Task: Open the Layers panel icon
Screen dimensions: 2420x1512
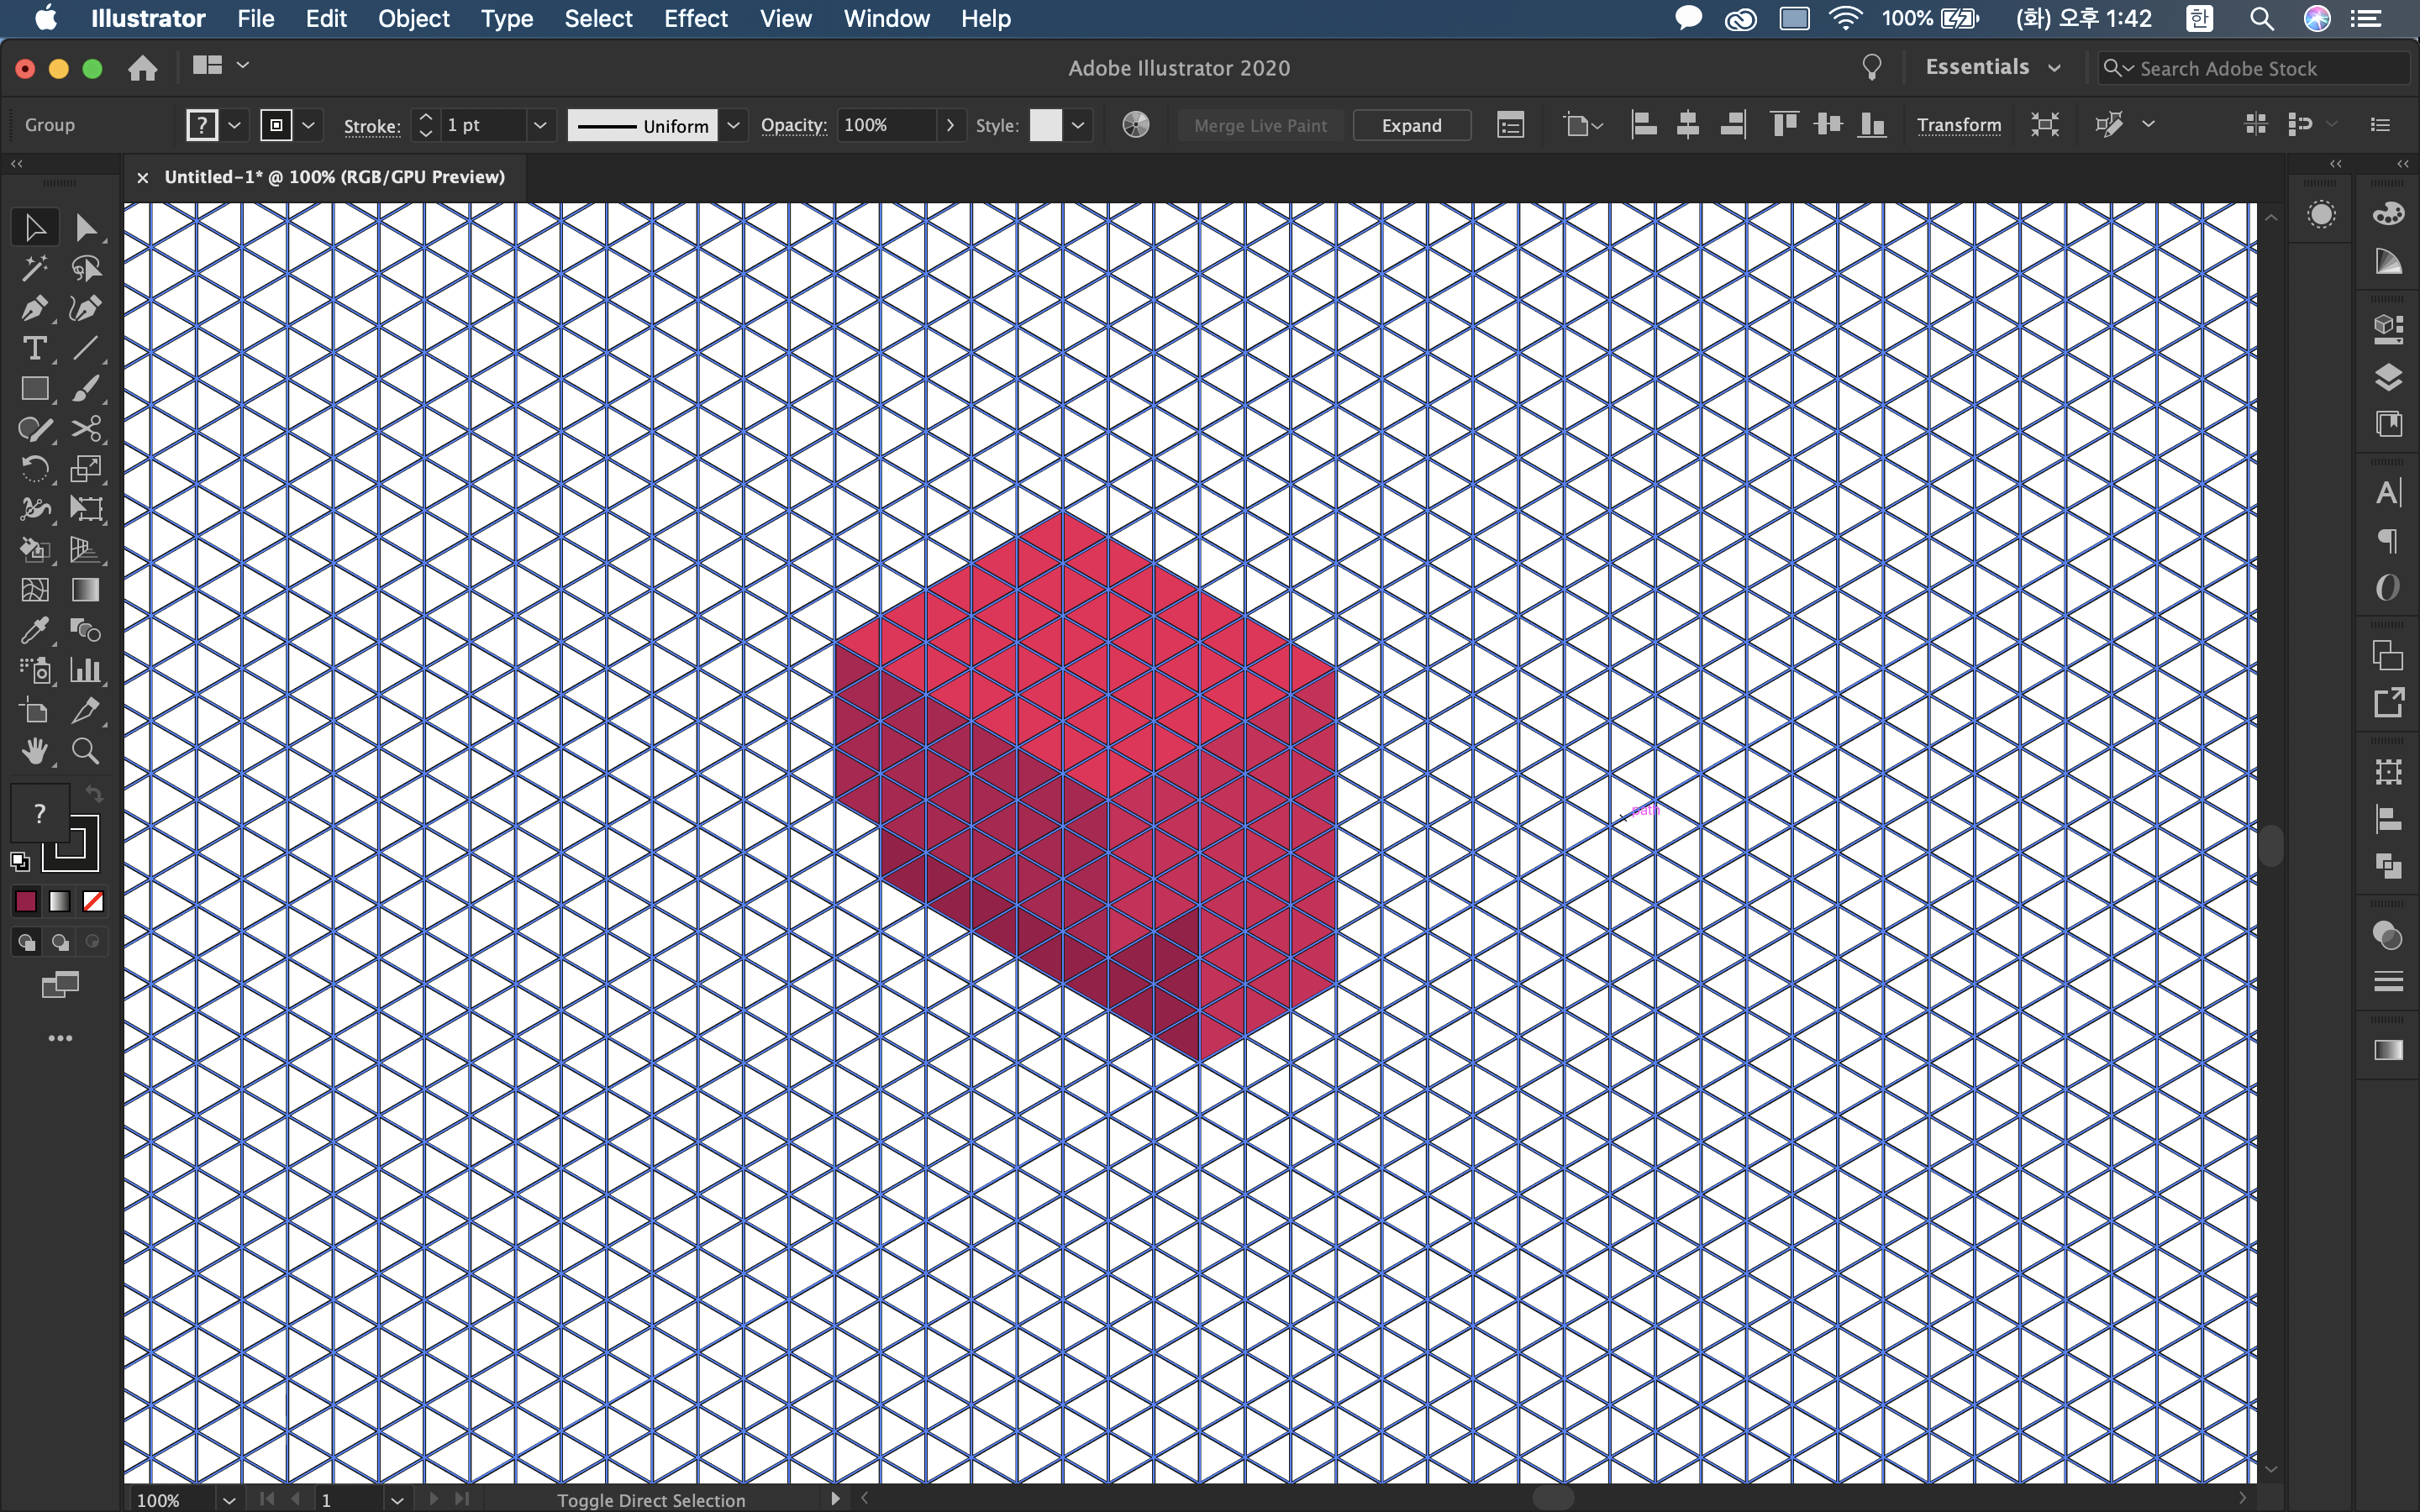Action: pos(2388,378)
